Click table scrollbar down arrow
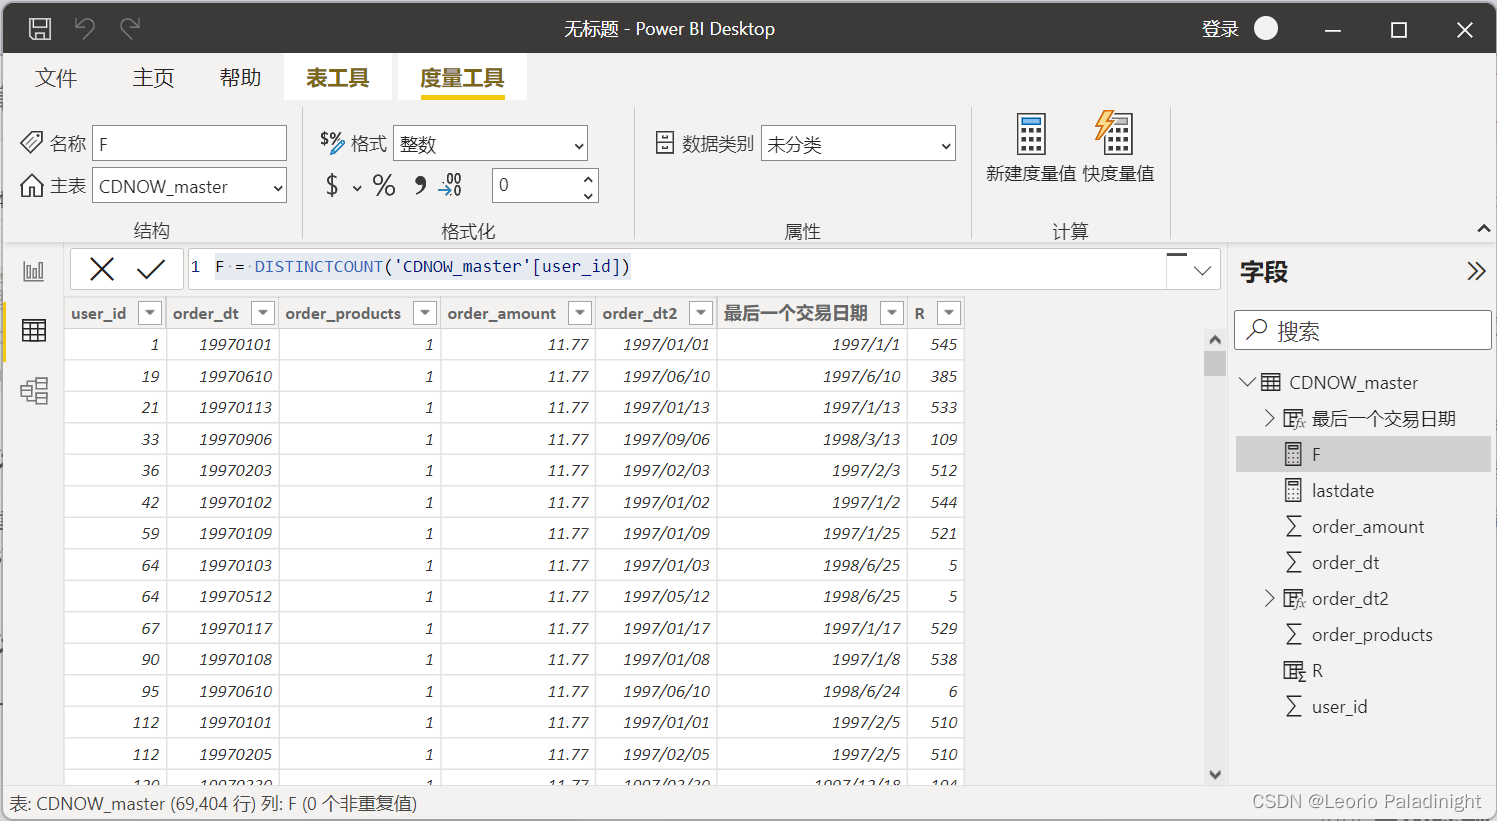Viewport: 1497px width, 821px height. coord(1215,774)
